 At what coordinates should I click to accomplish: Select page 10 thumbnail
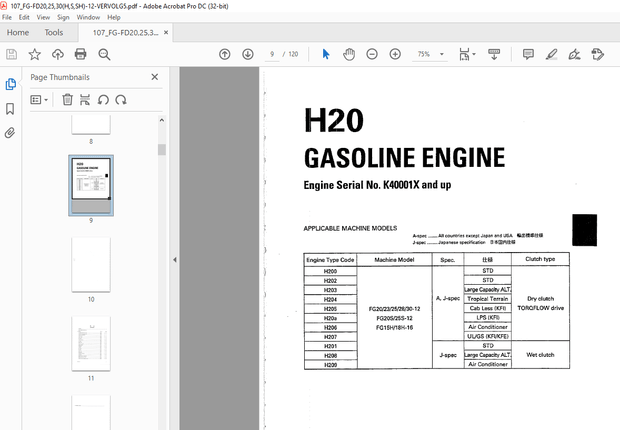point(91,264)
